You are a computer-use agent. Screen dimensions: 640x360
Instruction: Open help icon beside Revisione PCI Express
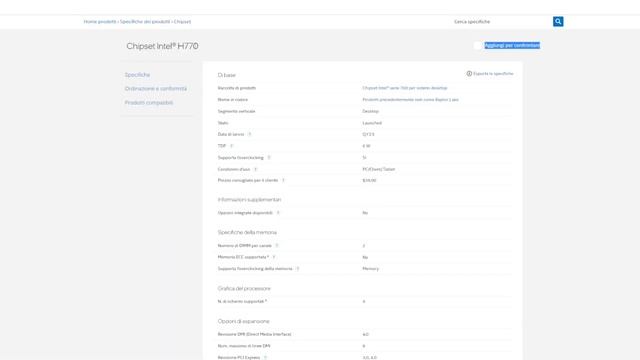click(x=265, y=358)
